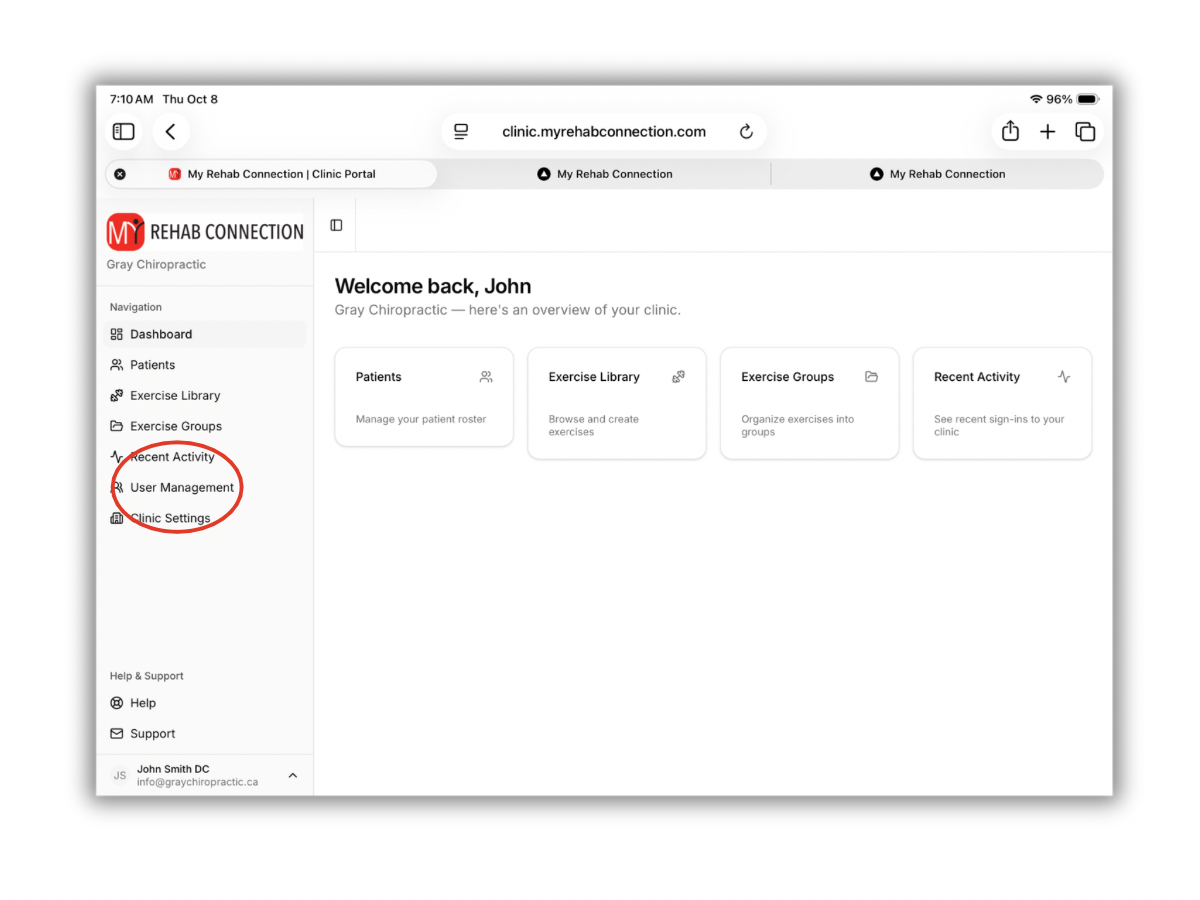Open Patients in navigation

(206, 365)
